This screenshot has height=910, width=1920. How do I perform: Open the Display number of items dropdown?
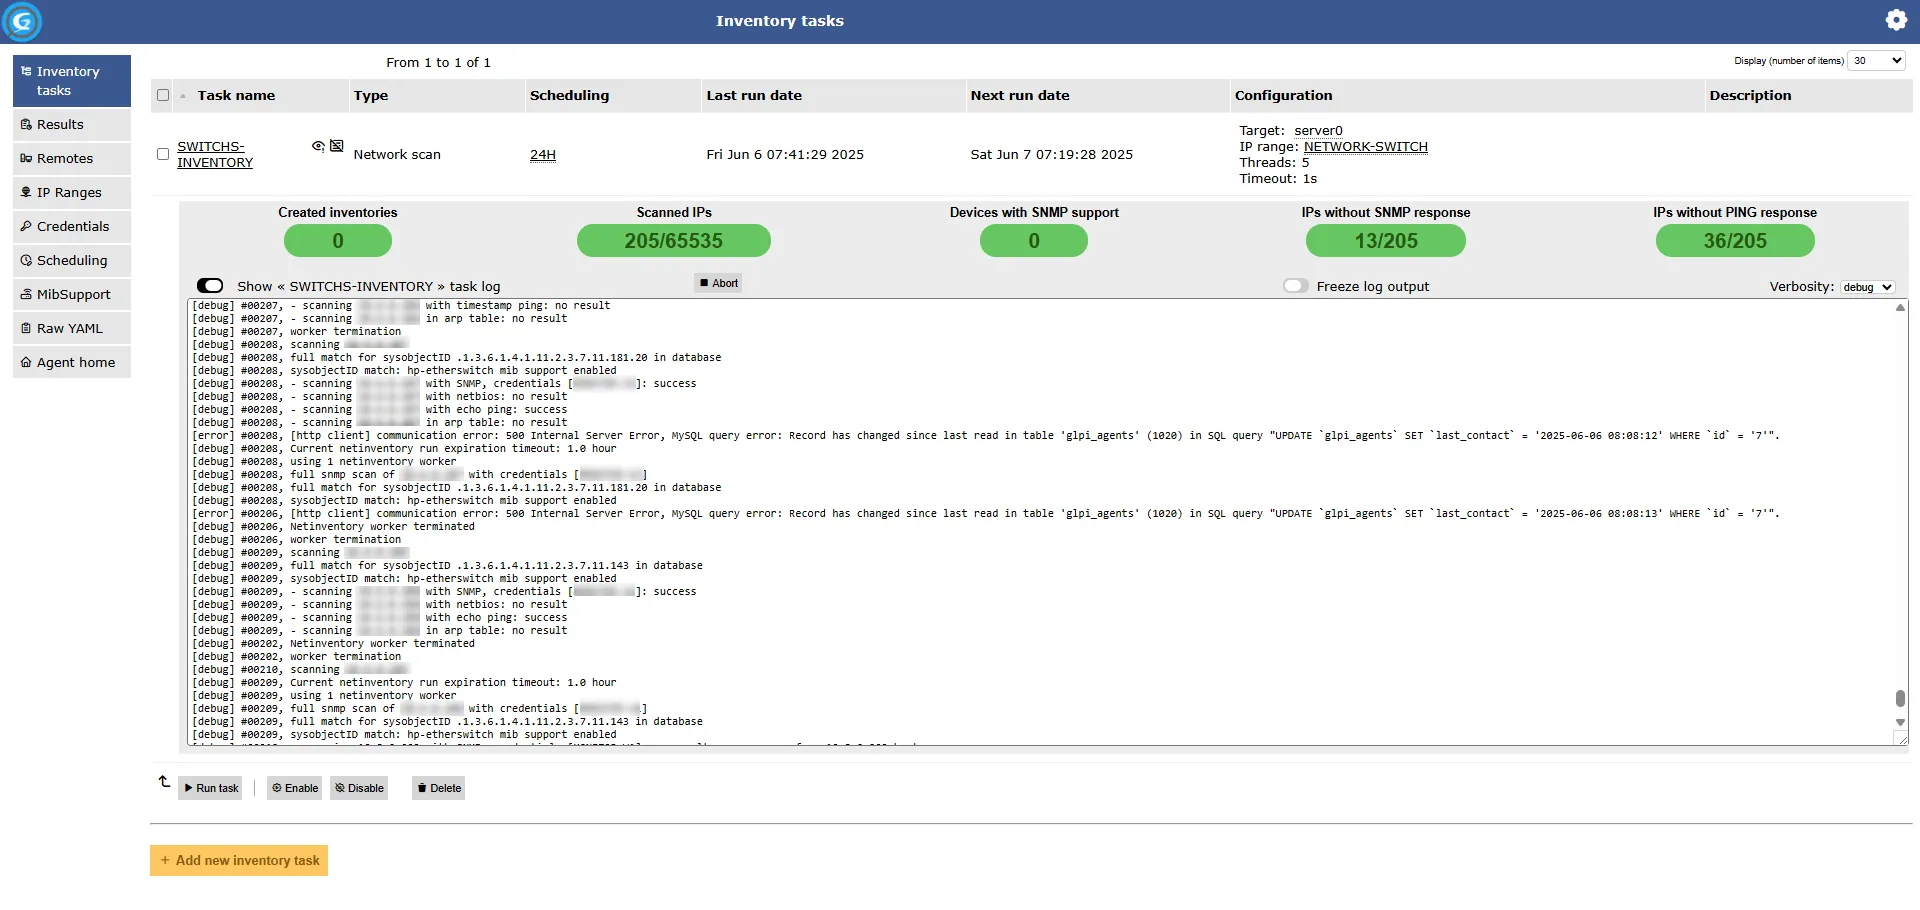(1875, 61)
